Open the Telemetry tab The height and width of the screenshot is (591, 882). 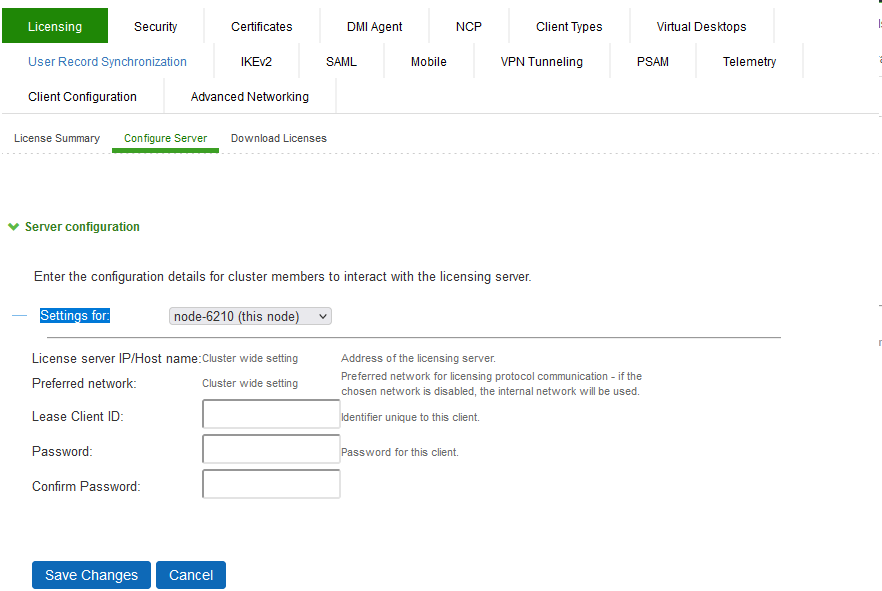[749, 61]
